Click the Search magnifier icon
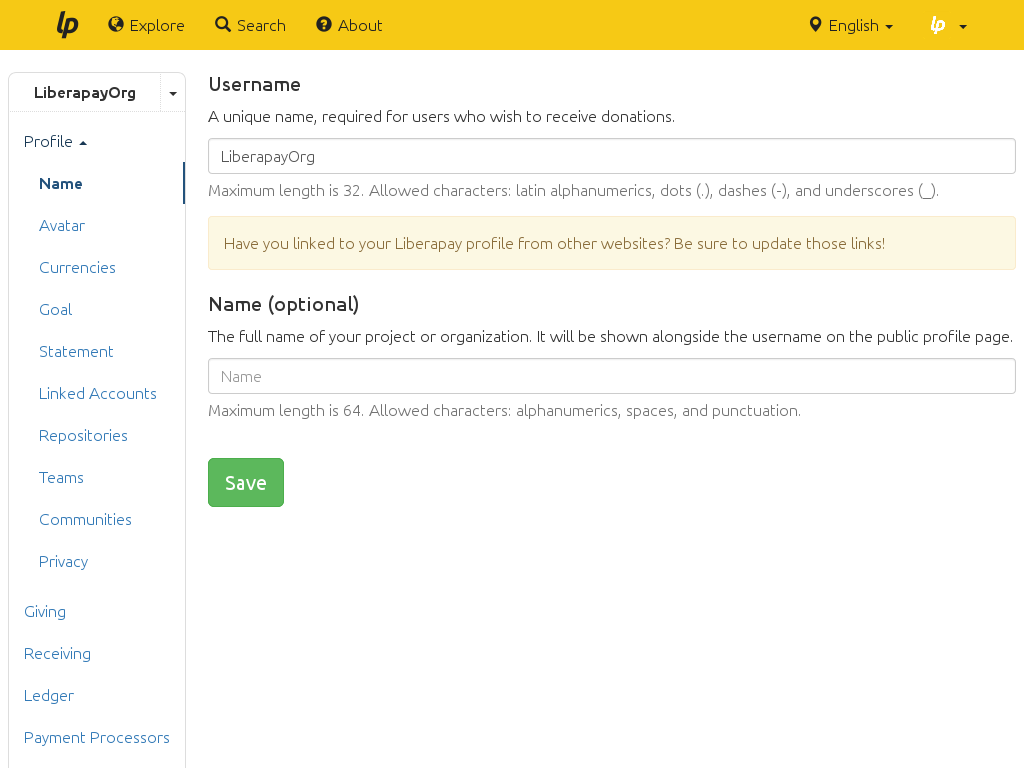Screen dimensions: 1024x768 [x=222, y=25]
